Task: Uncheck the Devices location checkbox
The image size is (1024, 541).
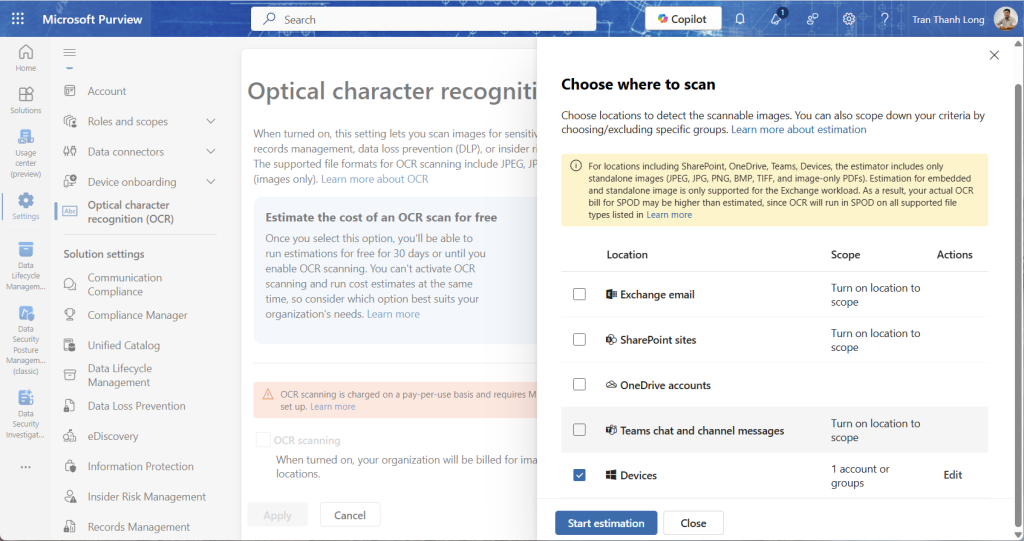Action: point(580,475)
